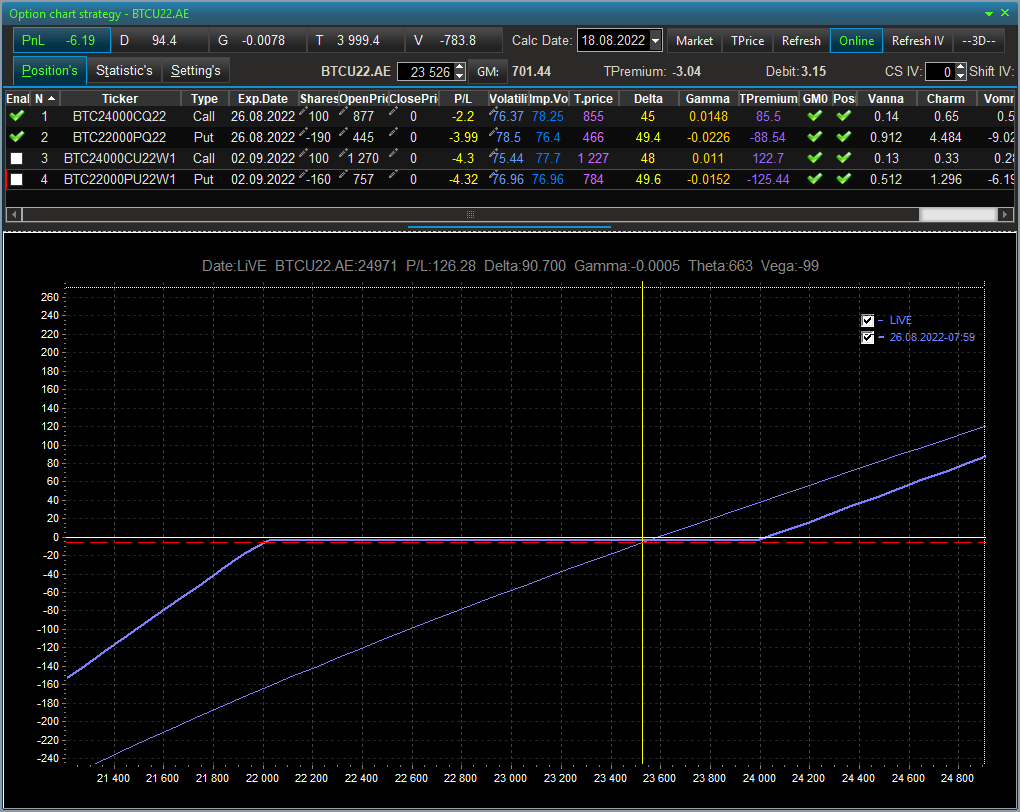
Task: Enable row 4 BTC22000PU22W1 checkbox
Action: click(x=17, y=179)
